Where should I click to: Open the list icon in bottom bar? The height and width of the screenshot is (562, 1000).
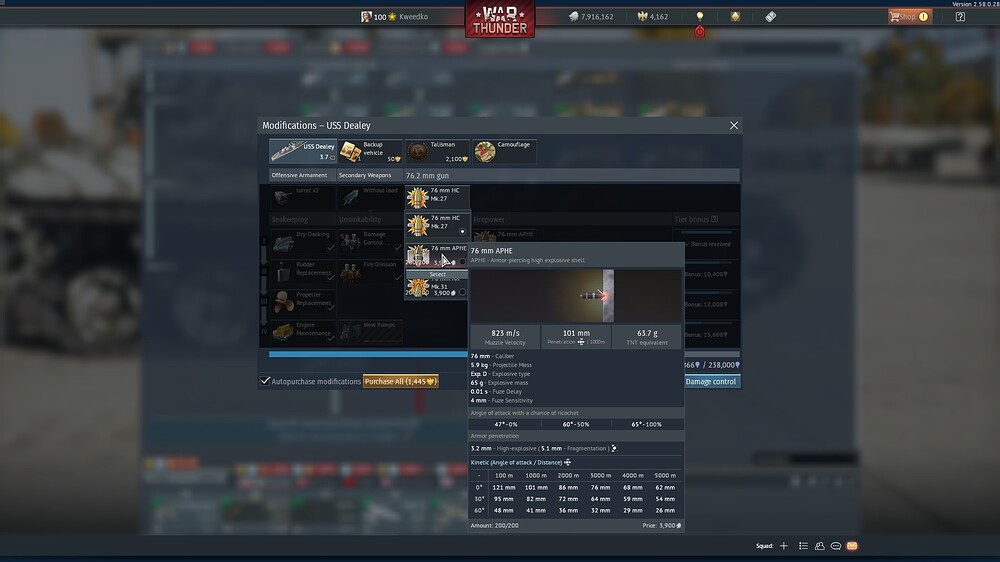pos(803,546)
